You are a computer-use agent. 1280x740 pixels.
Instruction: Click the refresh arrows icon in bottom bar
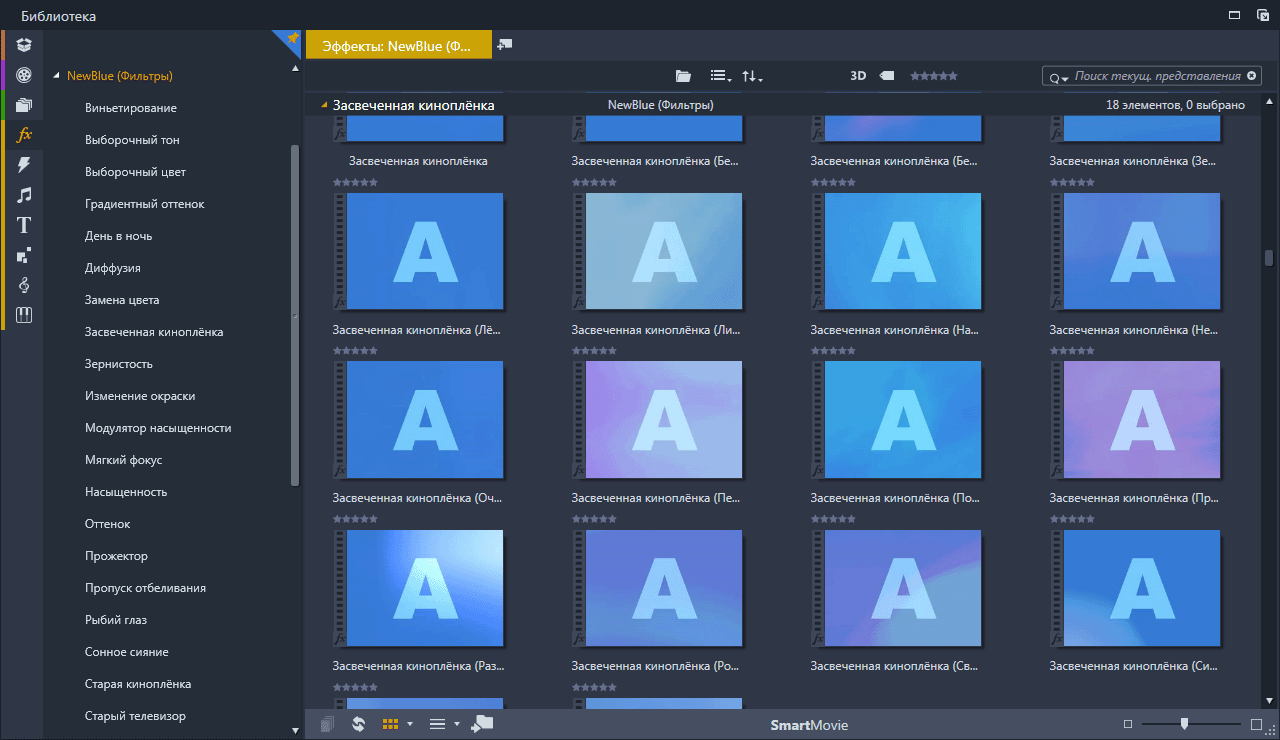point(358,724)
